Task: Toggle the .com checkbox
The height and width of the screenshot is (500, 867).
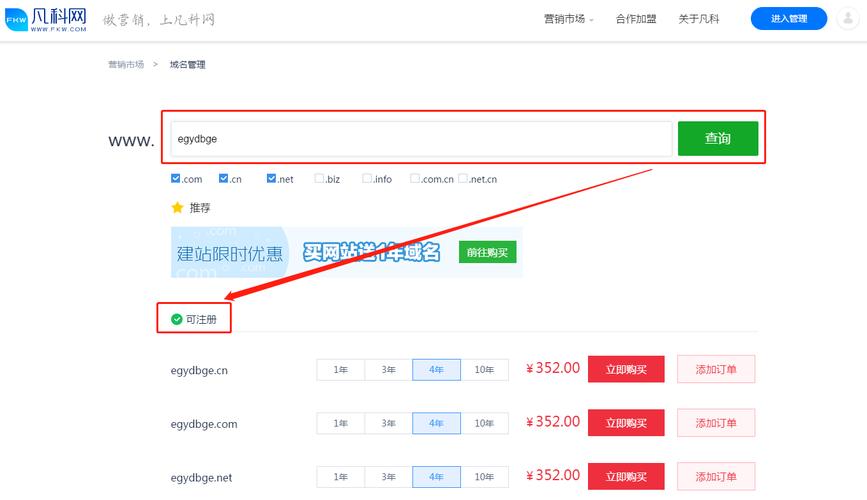Action: click(x=175, y=178)
